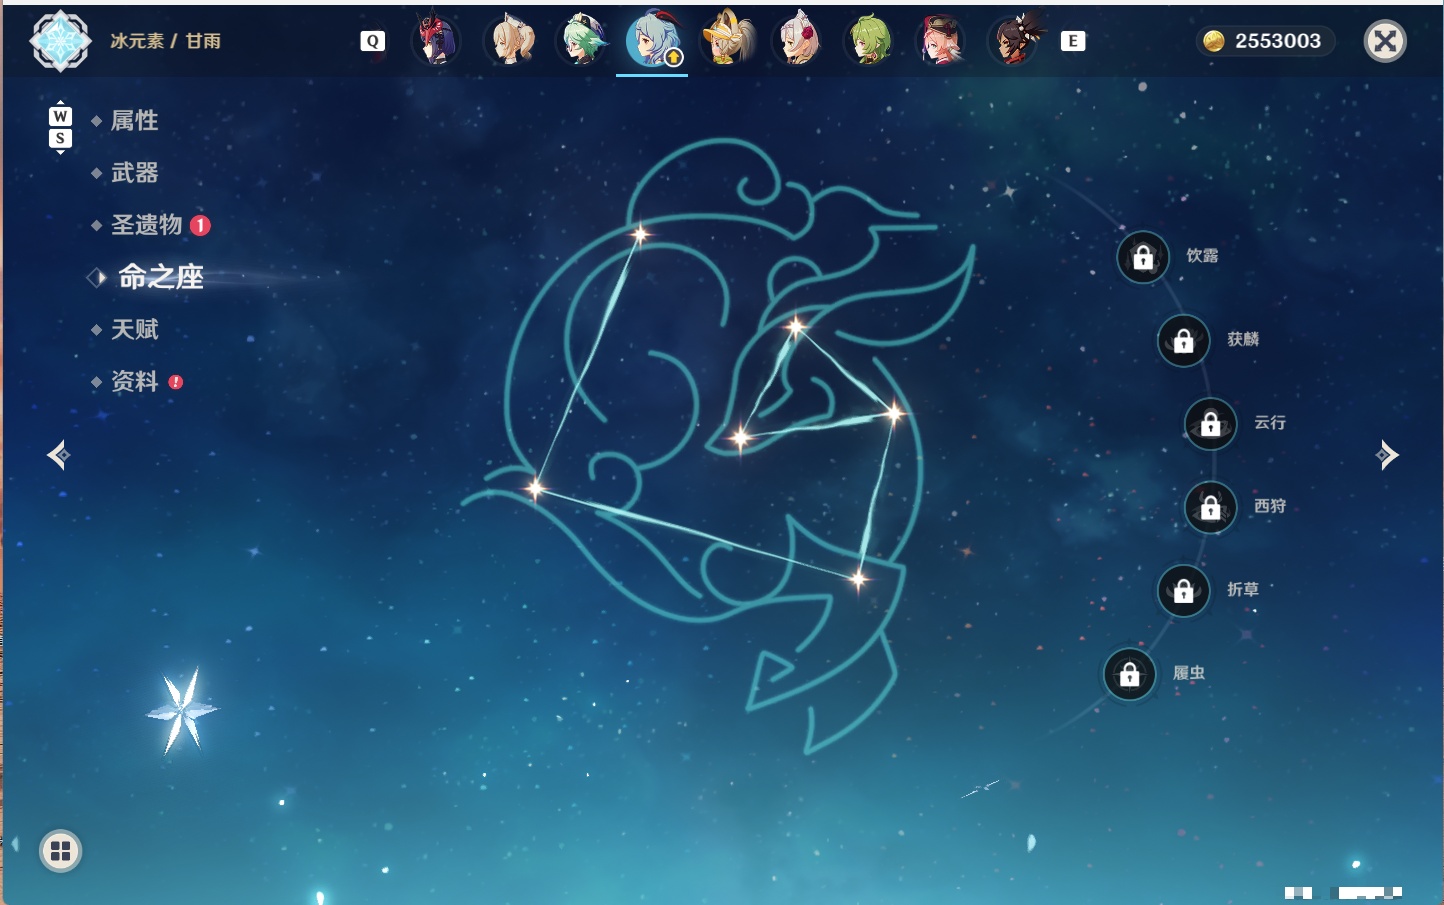Open the locked 履虫 constellation node
Screen dimensions: 1444x905
tap(1130, 675)
